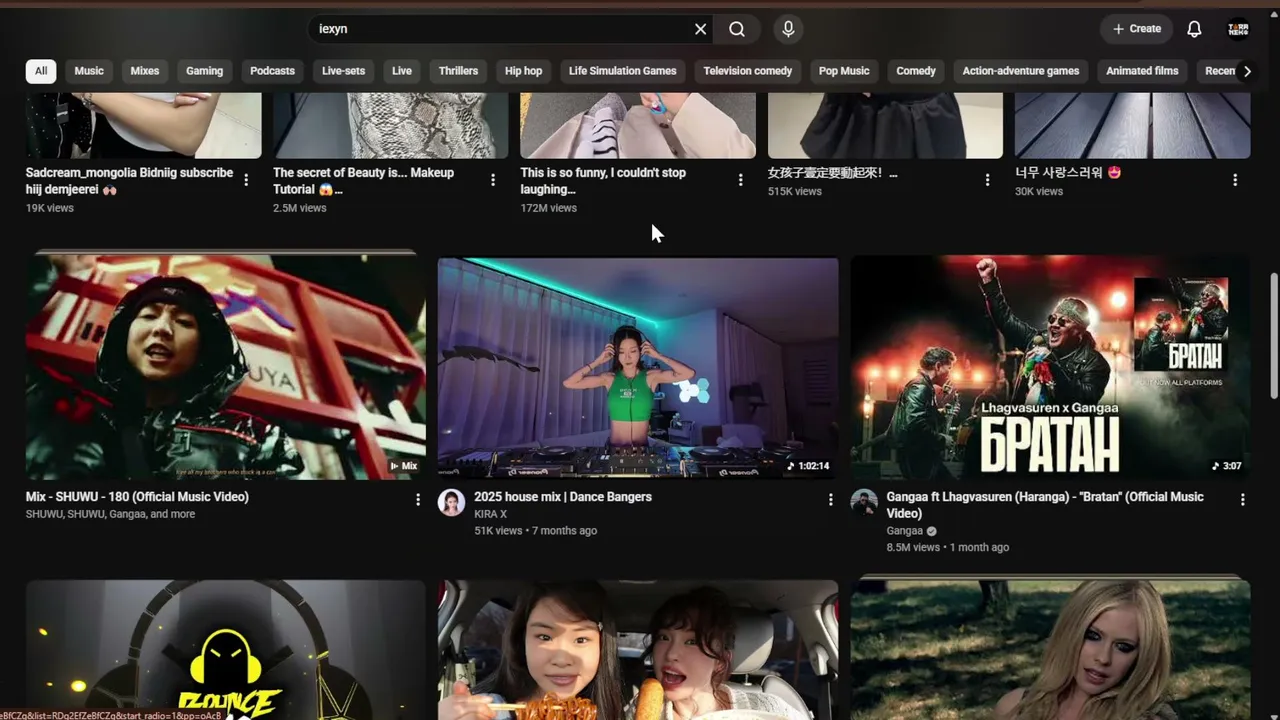Select the Thrillers filter chip

pos(458,71)
